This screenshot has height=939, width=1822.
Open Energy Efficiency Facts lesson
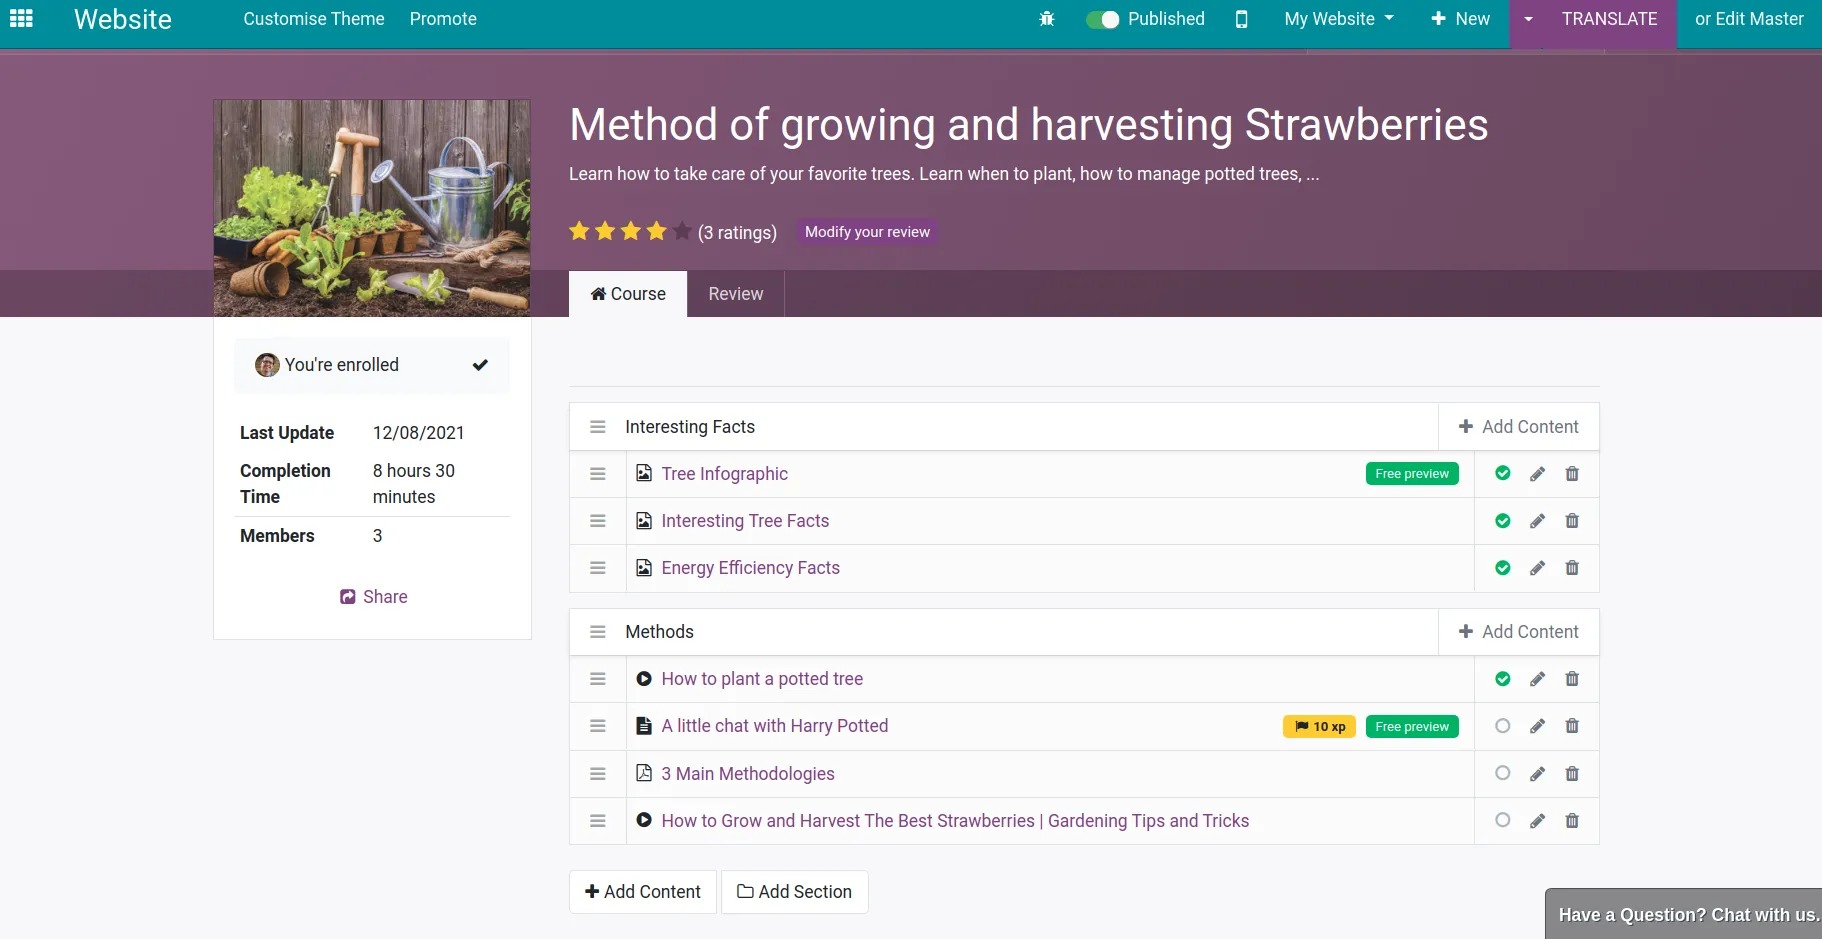[750, 568]
